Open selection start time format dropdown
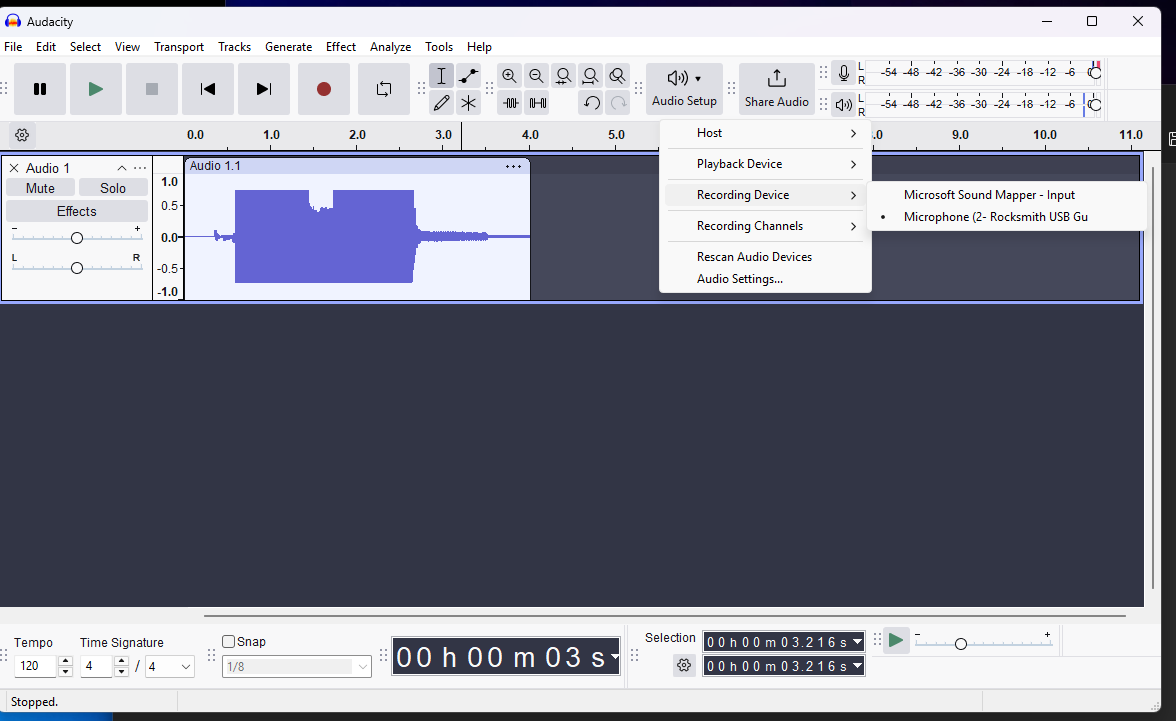The image size is (1176, 721). tap(857, 642)
